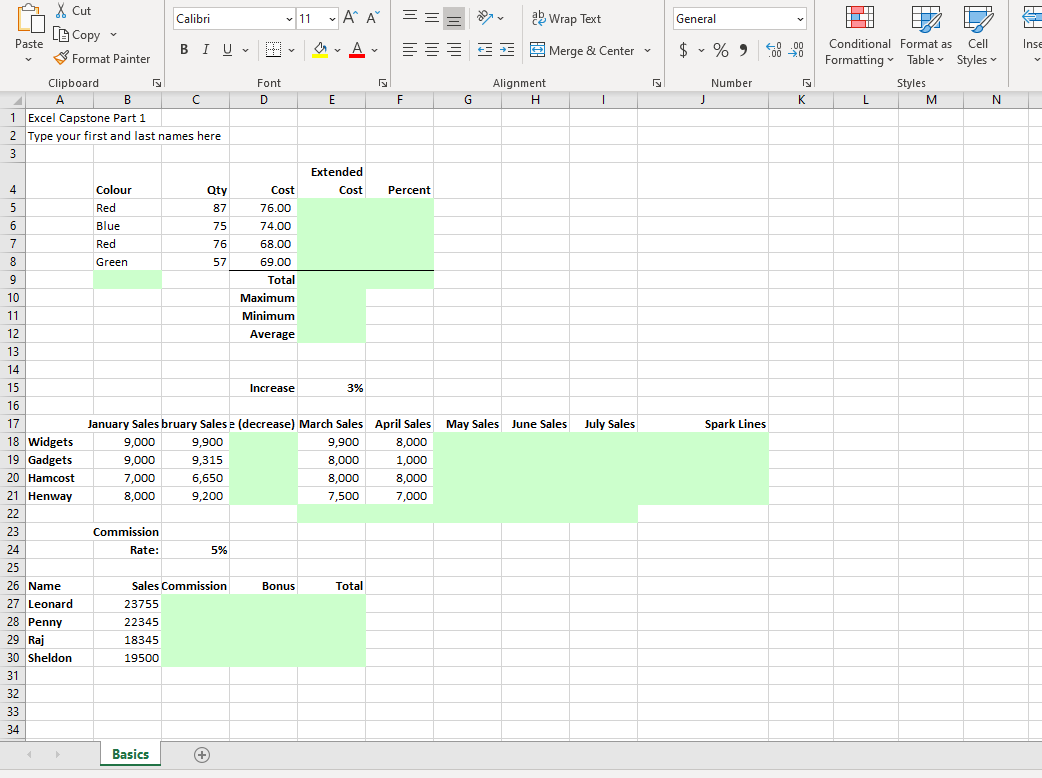Viewport: 1042px width, 778px height.
Task: Open the Calibri font name dropdown
Action: [x=289, y=19]
